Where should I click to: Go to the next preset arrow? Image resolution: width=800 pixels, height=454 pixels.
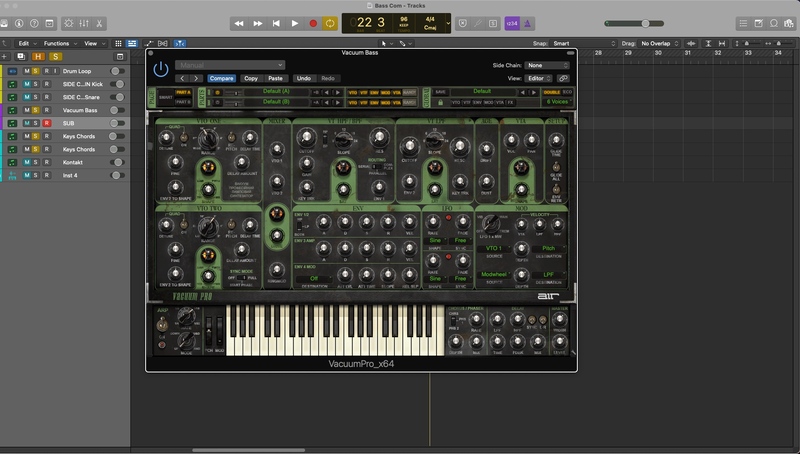pos(196,78)
